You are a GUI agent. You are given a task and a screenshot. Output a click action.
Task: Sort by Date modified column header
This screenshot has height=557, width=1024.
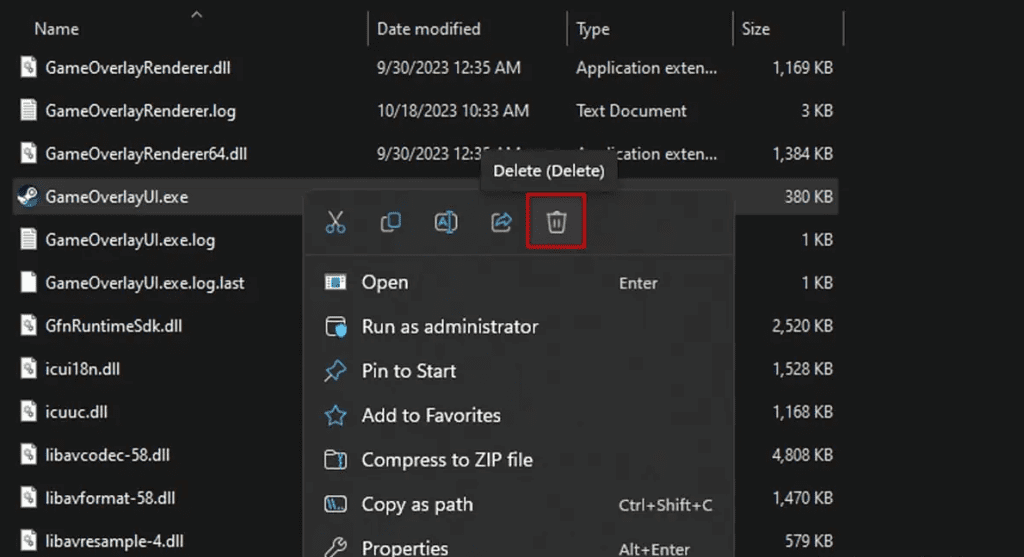[x=428, y=29]
